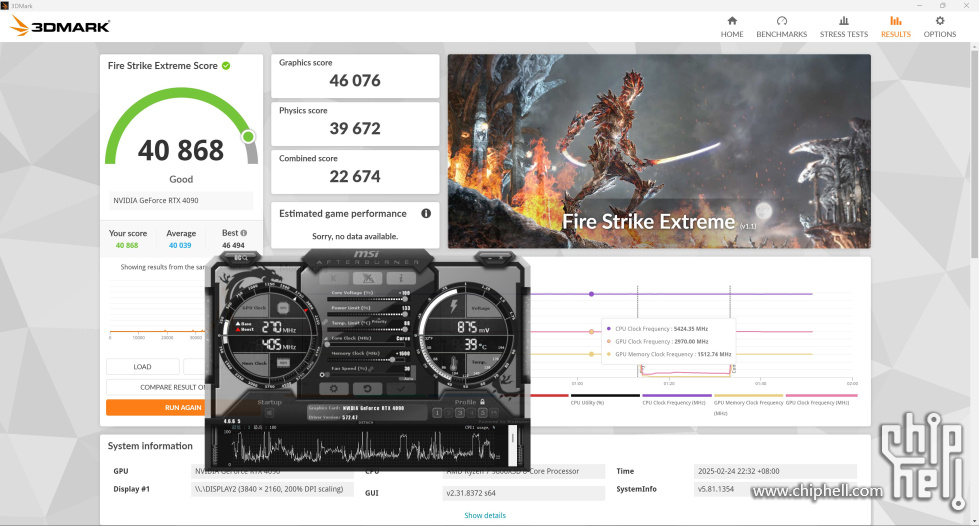Toggle the power/temp limit link icon

pyautogui.click(x=325, y=322)
